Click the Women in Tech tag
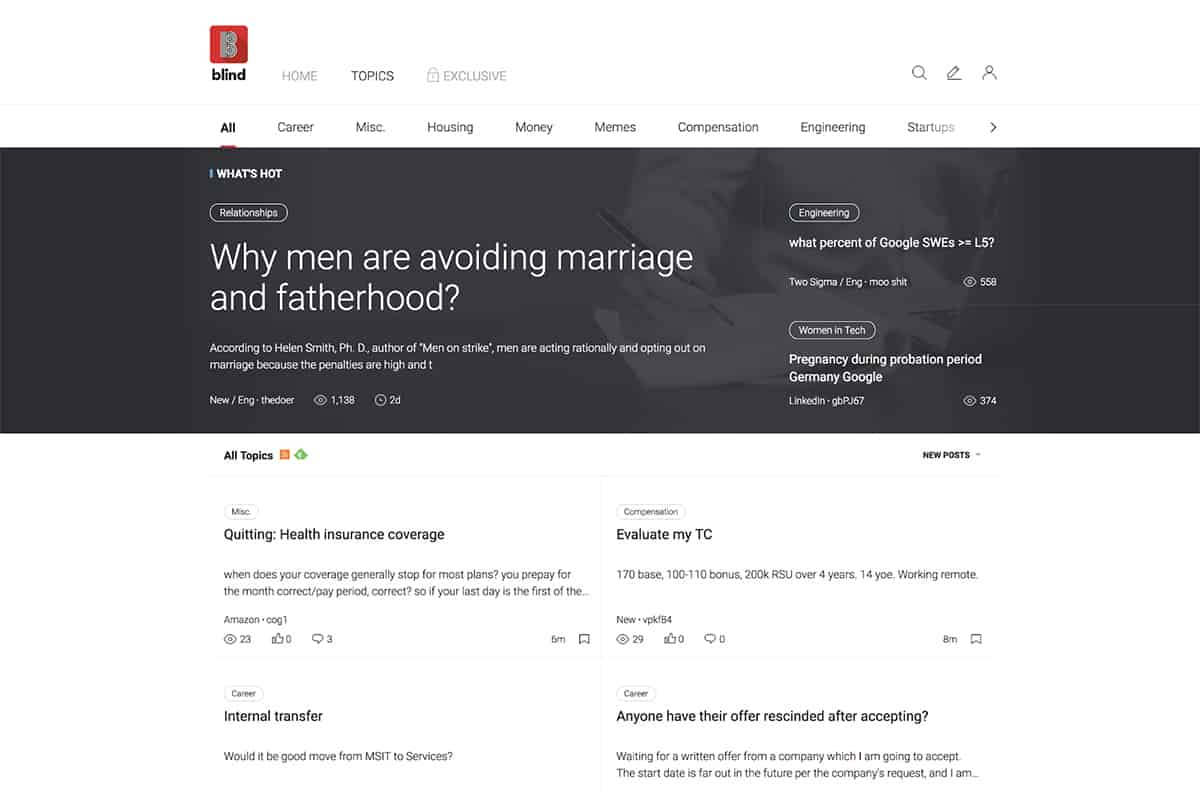Screen dimensions: 1200x792 click(832, 330)
